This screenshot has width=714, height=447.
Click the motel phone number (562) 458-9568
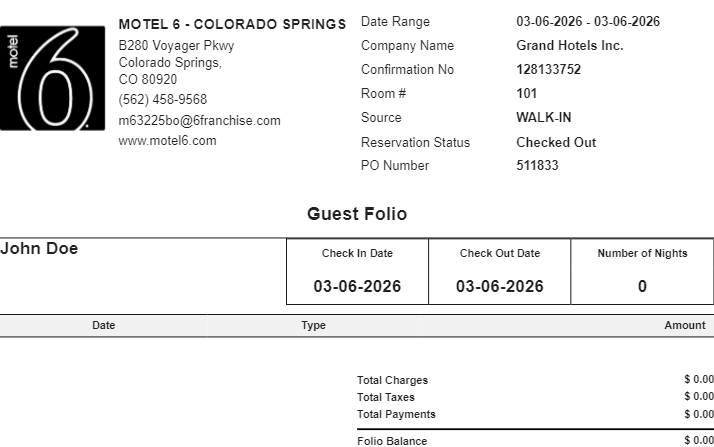click(162, 100)
